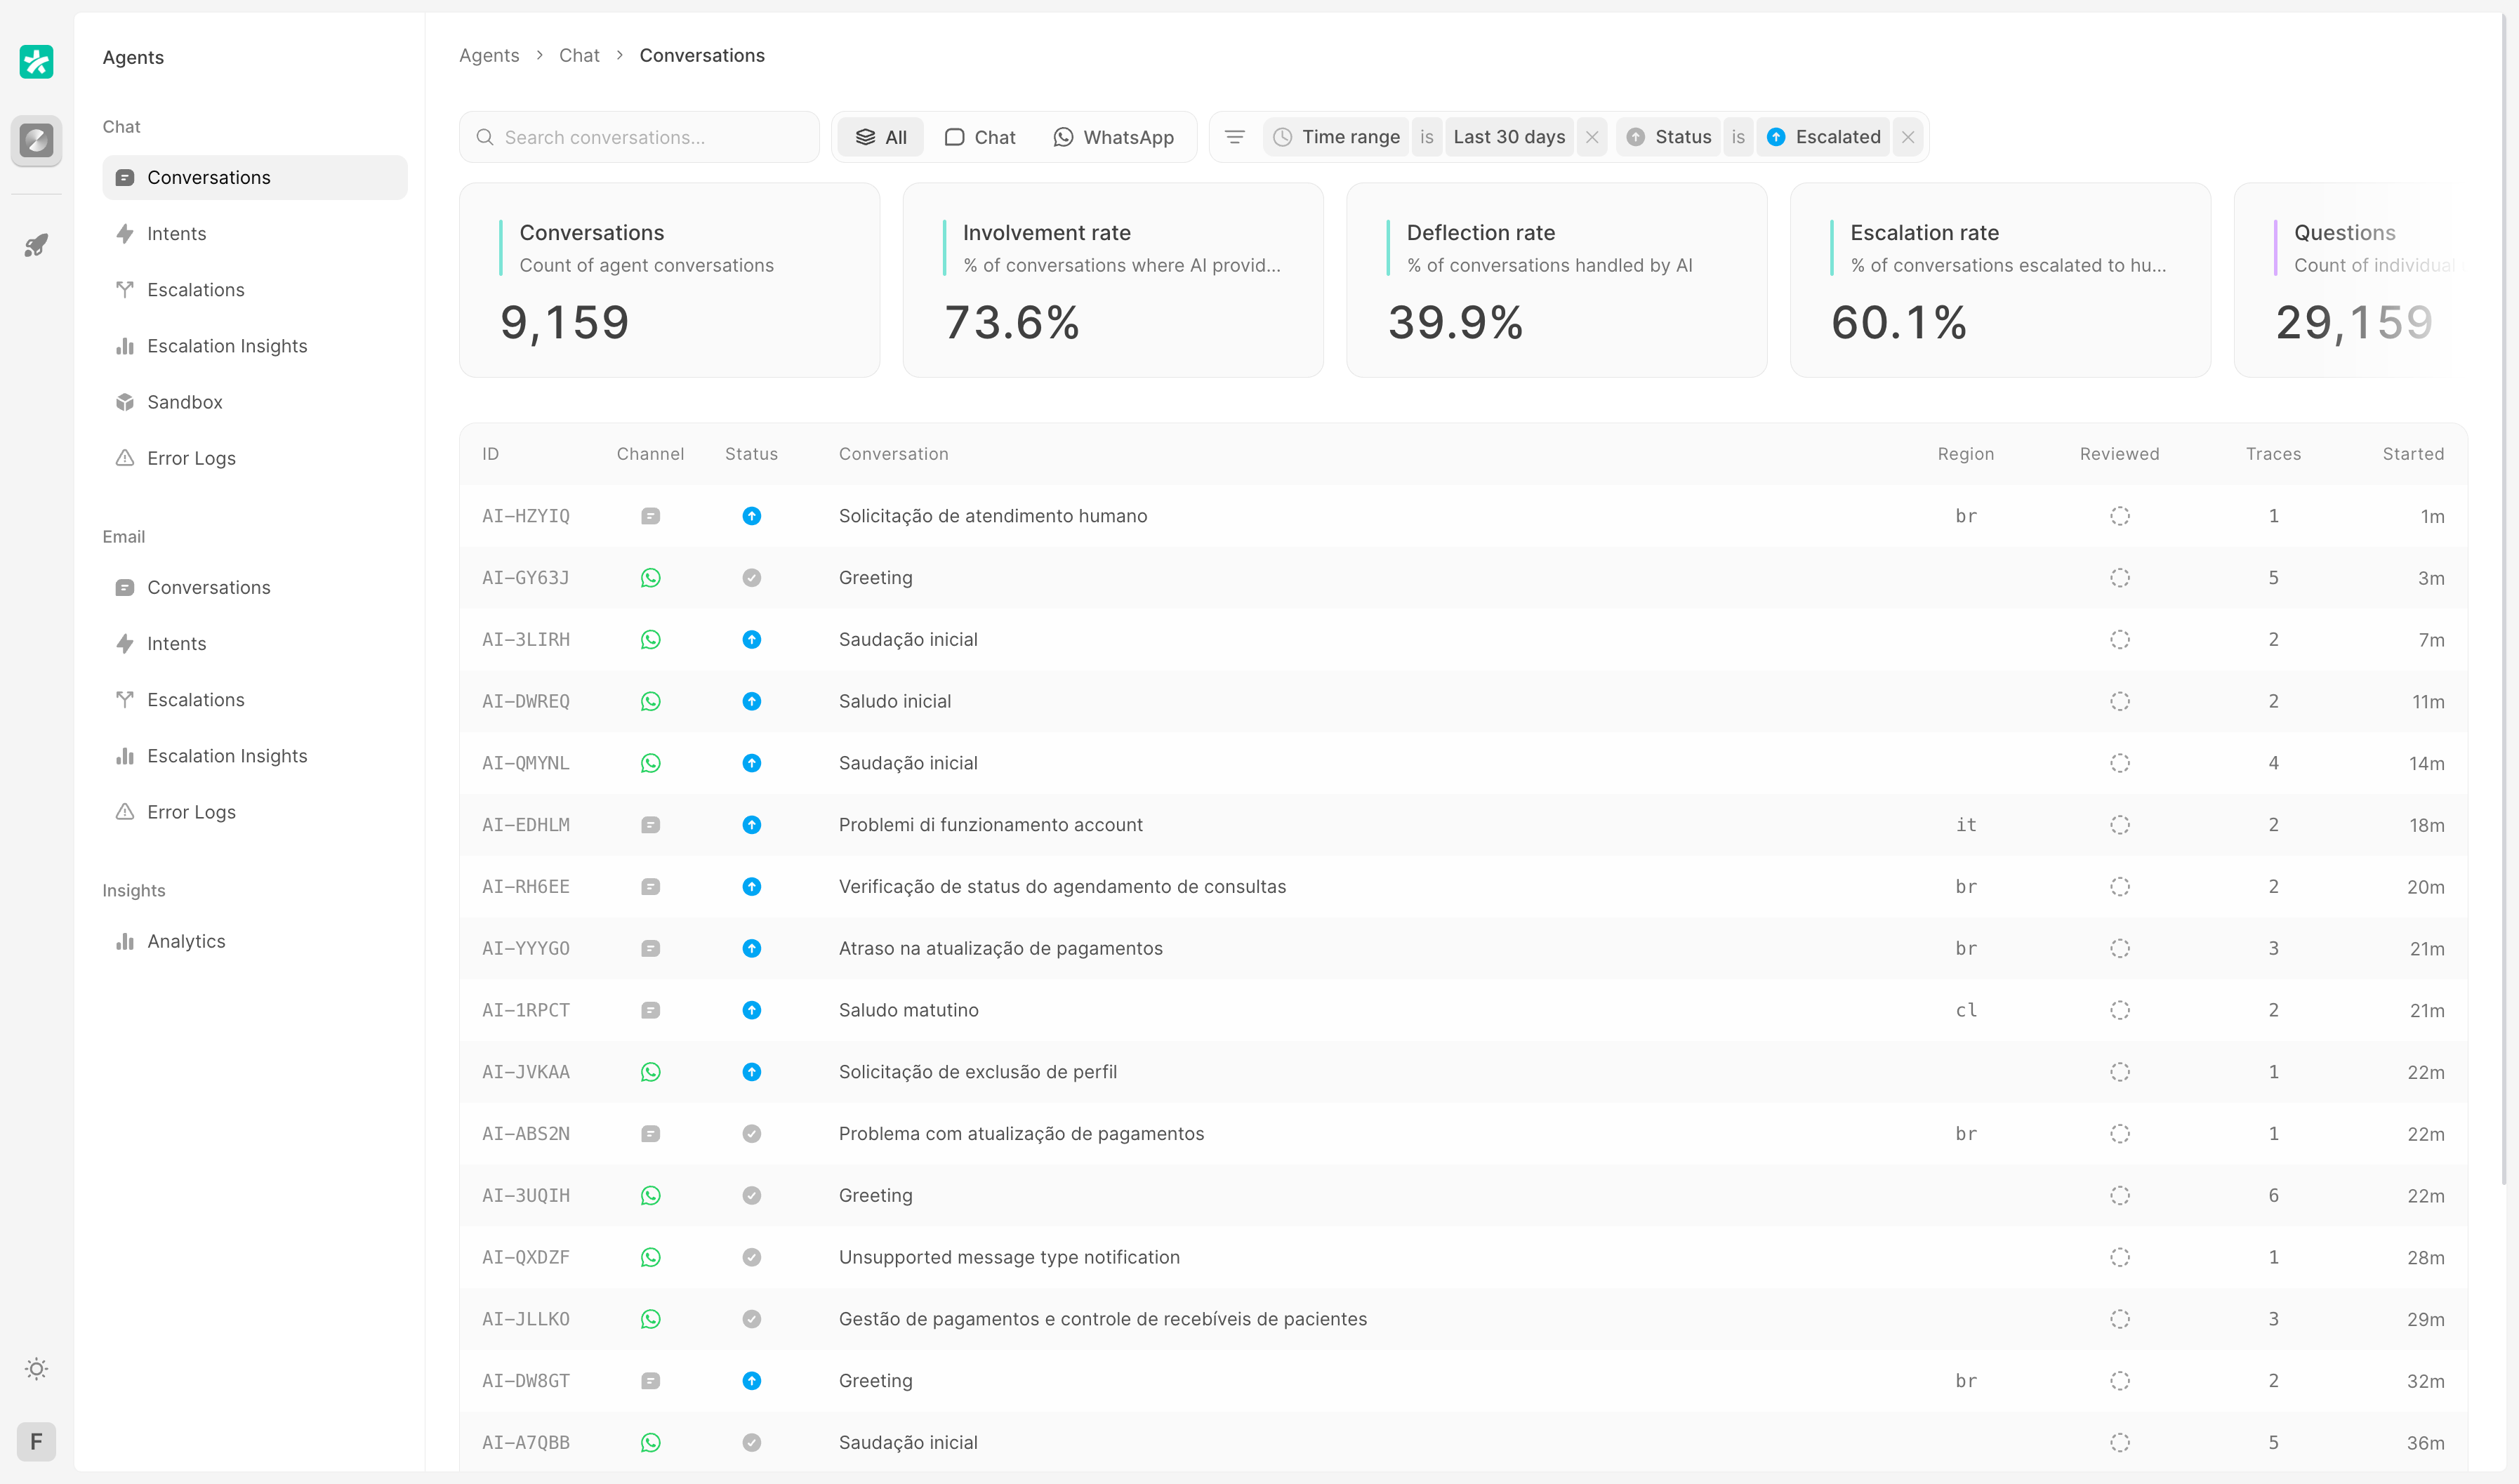This screenshot has height=1484, width=2519.
Task: Click the WhatsApp icon for AI-QMYNL
Action: pyautogui.click(x=650, y=763)
